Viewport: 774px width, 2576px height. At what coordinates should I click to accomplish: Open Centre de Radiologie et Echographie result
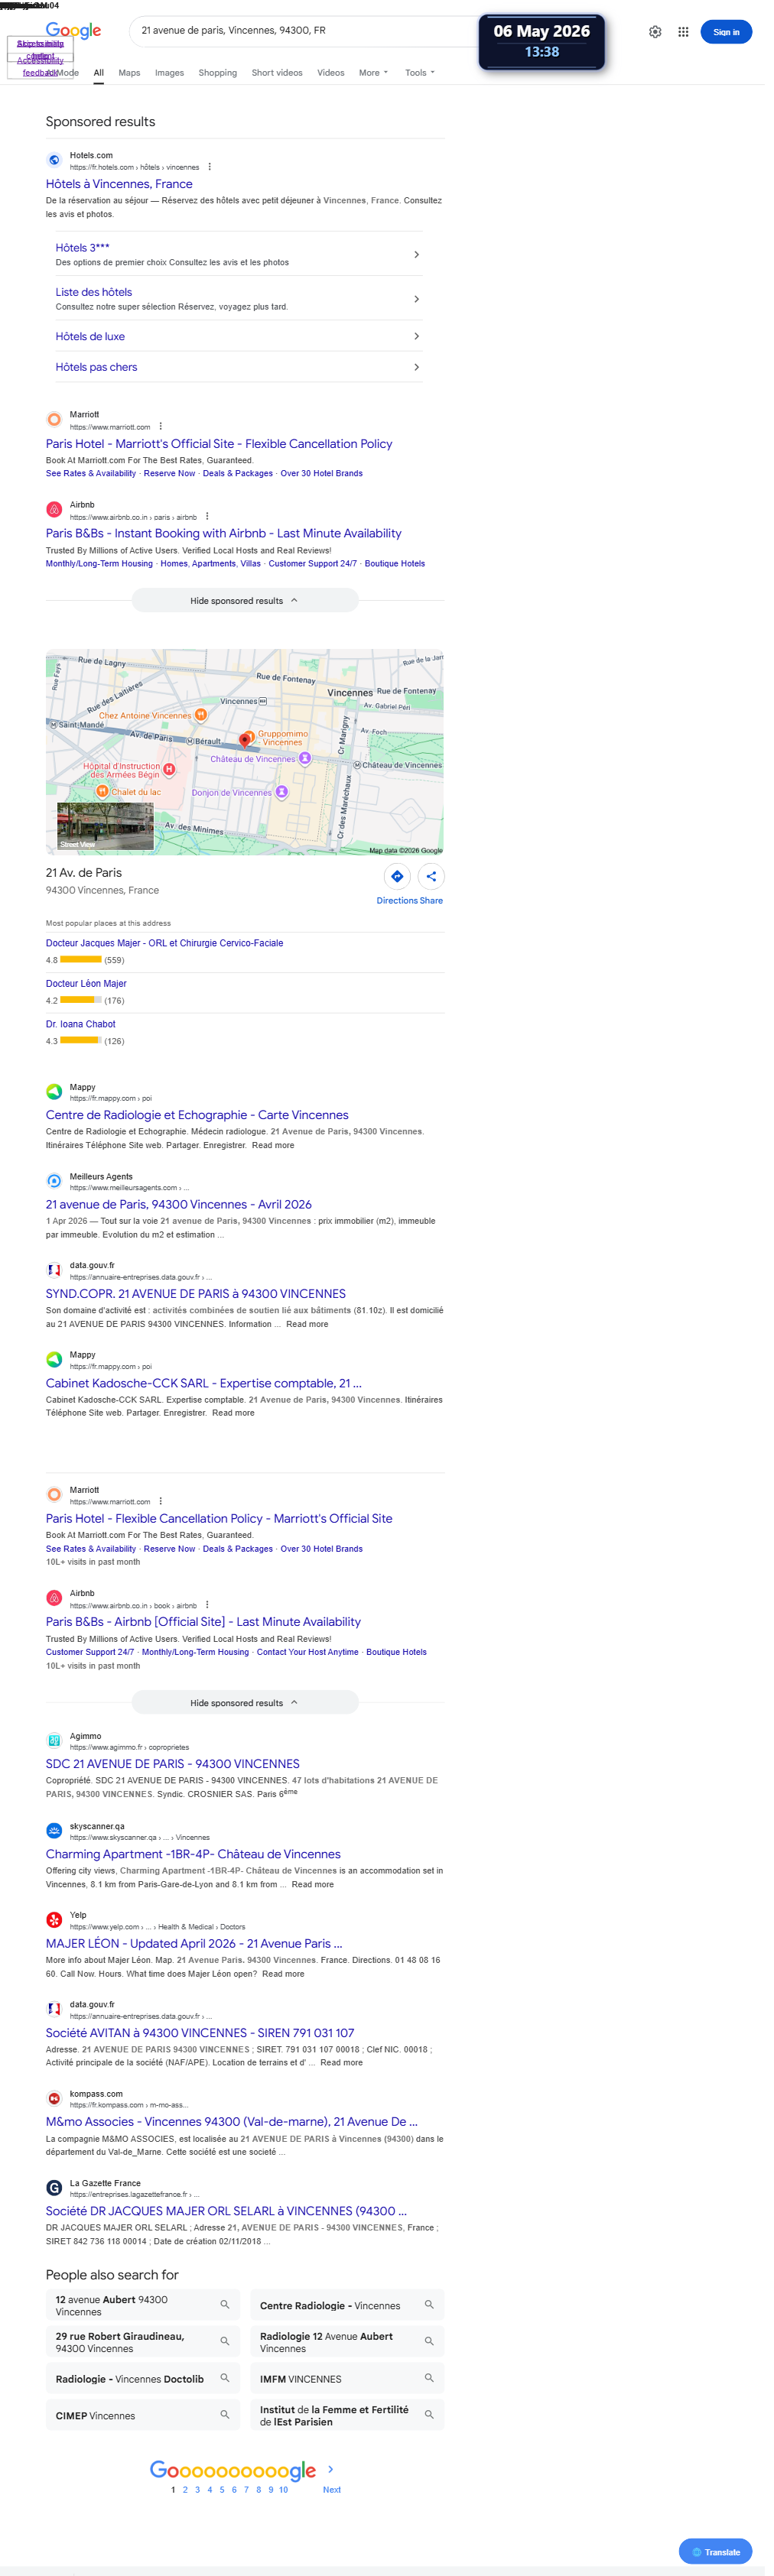pyautogui.click(x=197, y=1115)
